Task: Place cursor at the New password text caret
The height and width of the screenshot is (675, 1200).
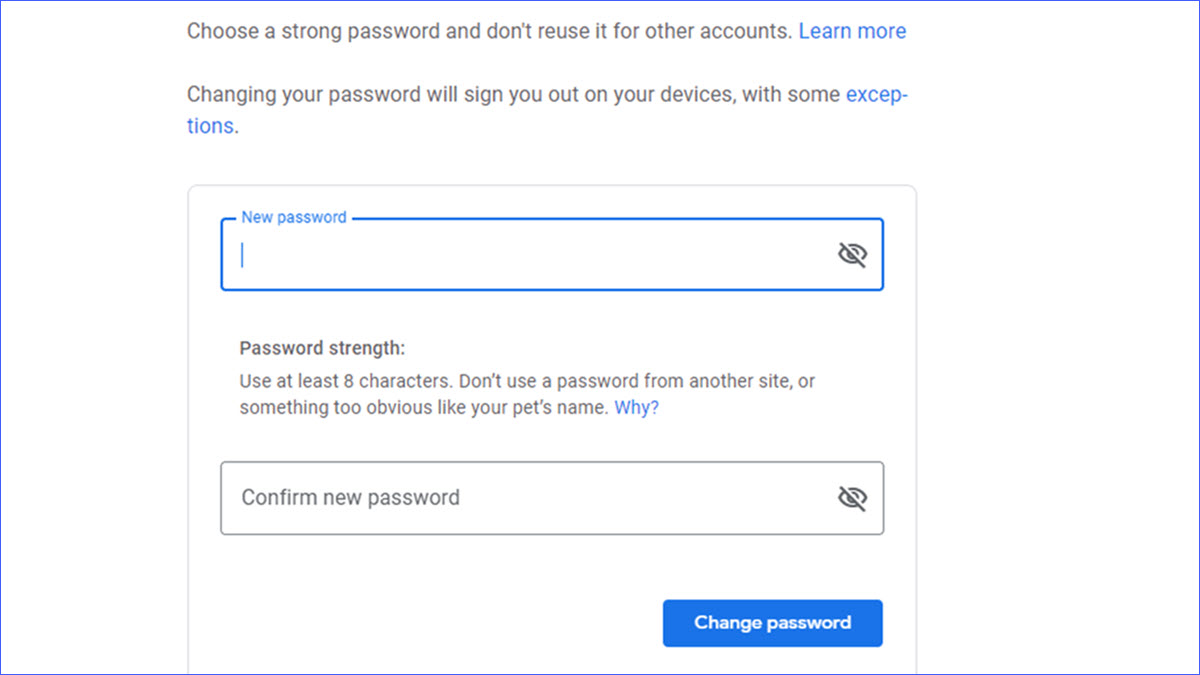Action: coord(243,255)
